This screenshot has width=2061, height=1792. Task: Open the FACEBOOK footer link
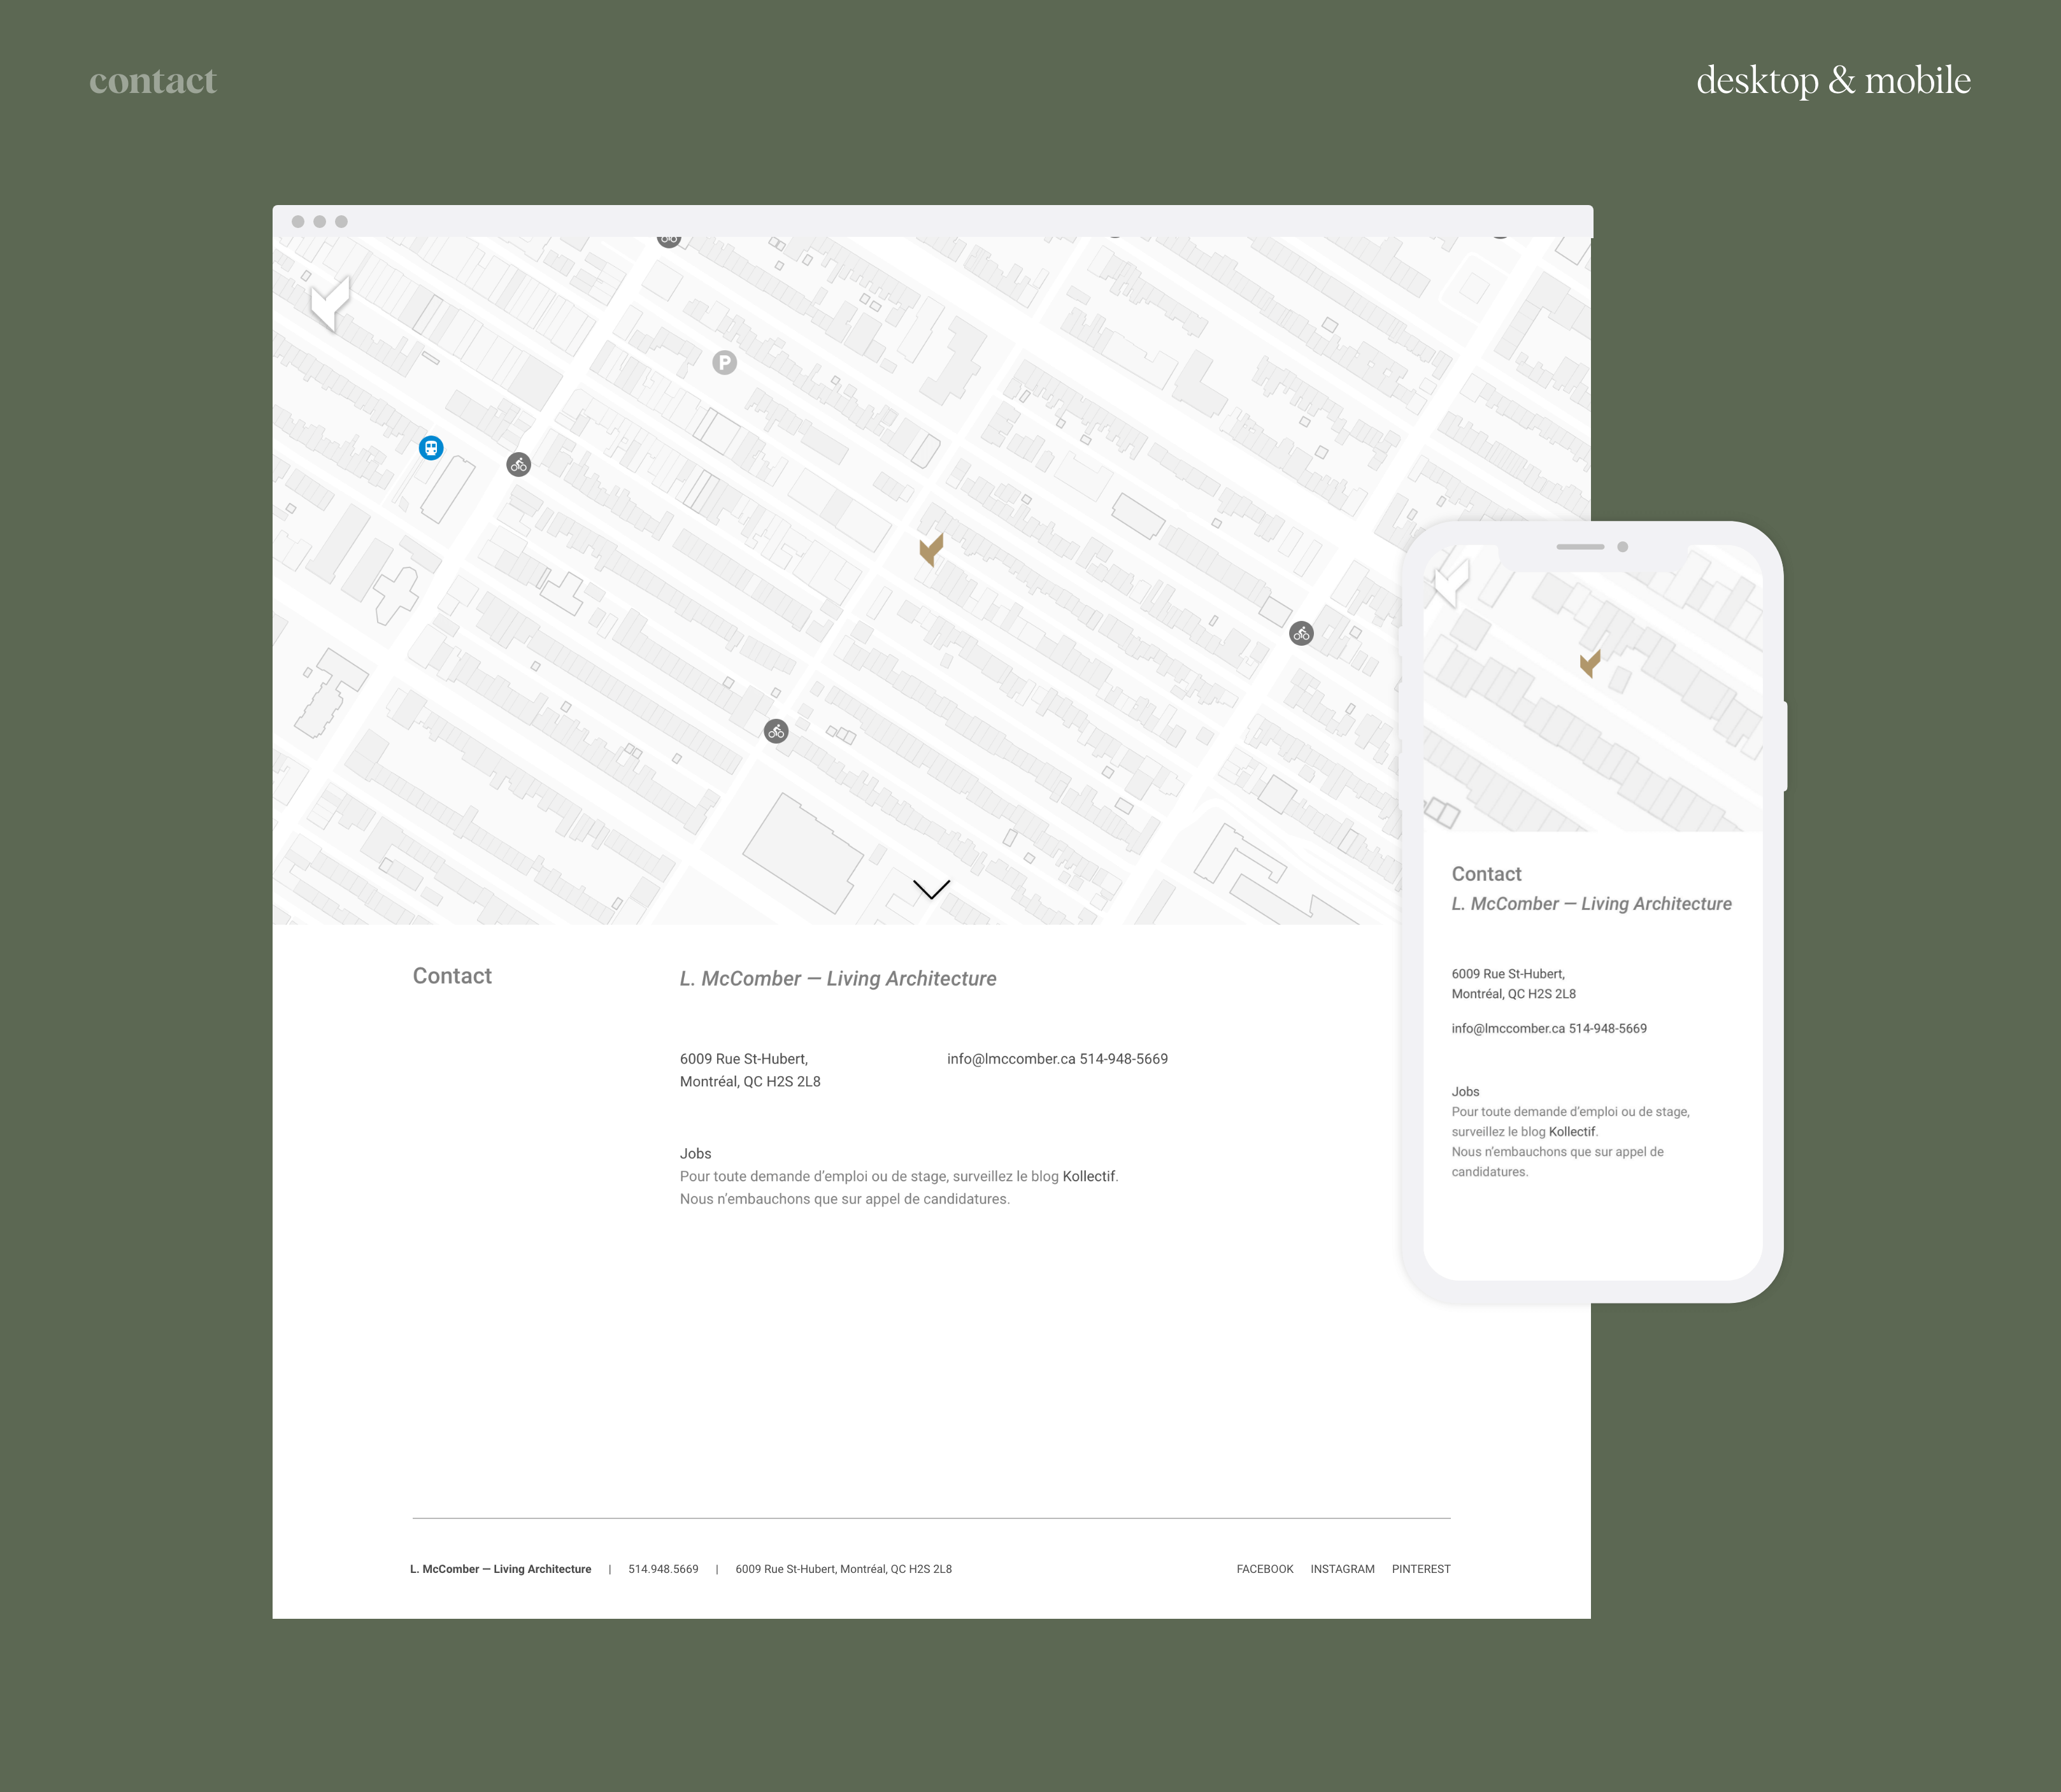1264,1569
